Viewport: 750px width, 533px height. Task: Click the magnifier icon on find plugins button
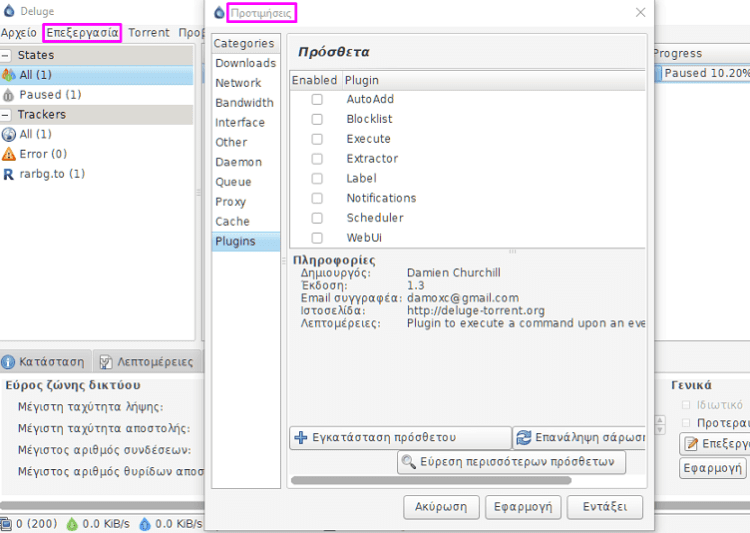coord(408,462)
